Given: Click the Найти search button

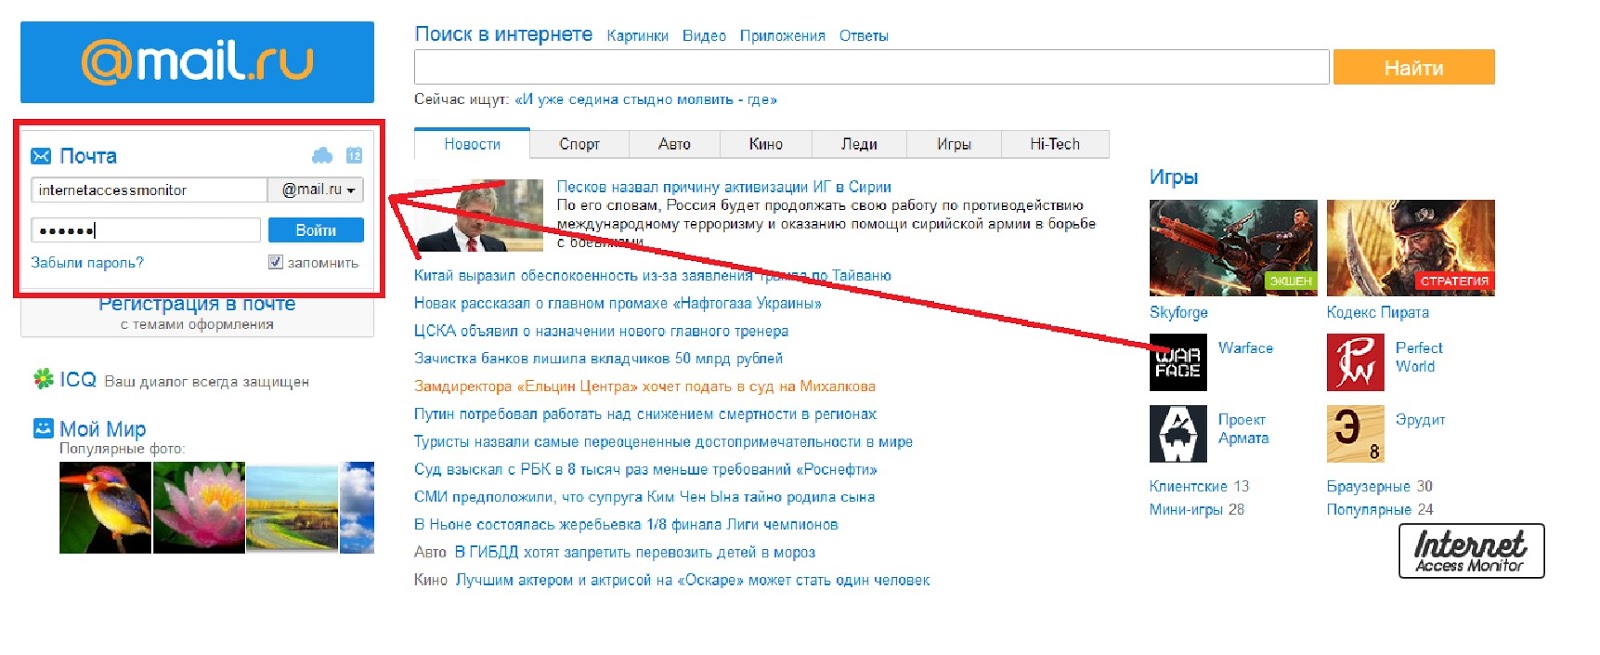Looking at the screenshot, I should [1414, 67].
